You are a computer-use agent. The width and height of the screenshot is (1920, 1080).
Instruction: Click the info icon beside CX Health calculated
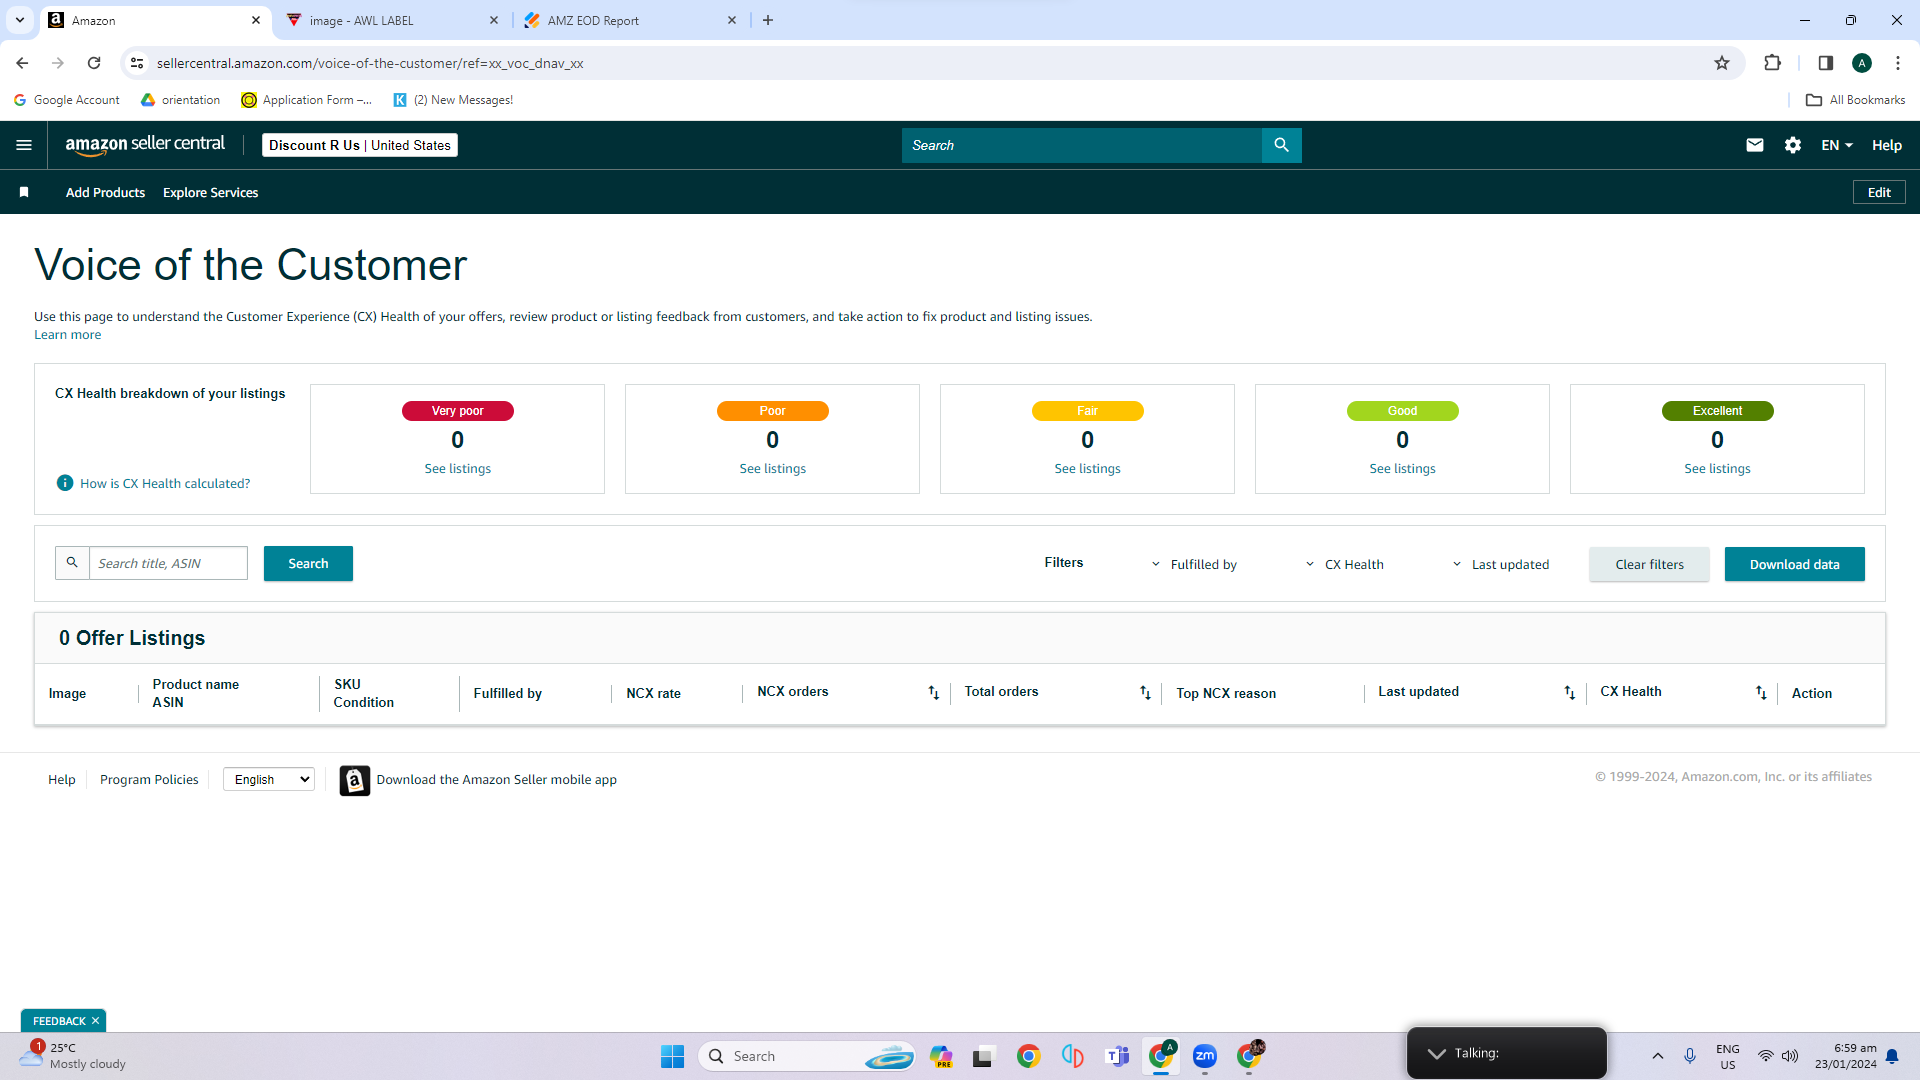65,483
